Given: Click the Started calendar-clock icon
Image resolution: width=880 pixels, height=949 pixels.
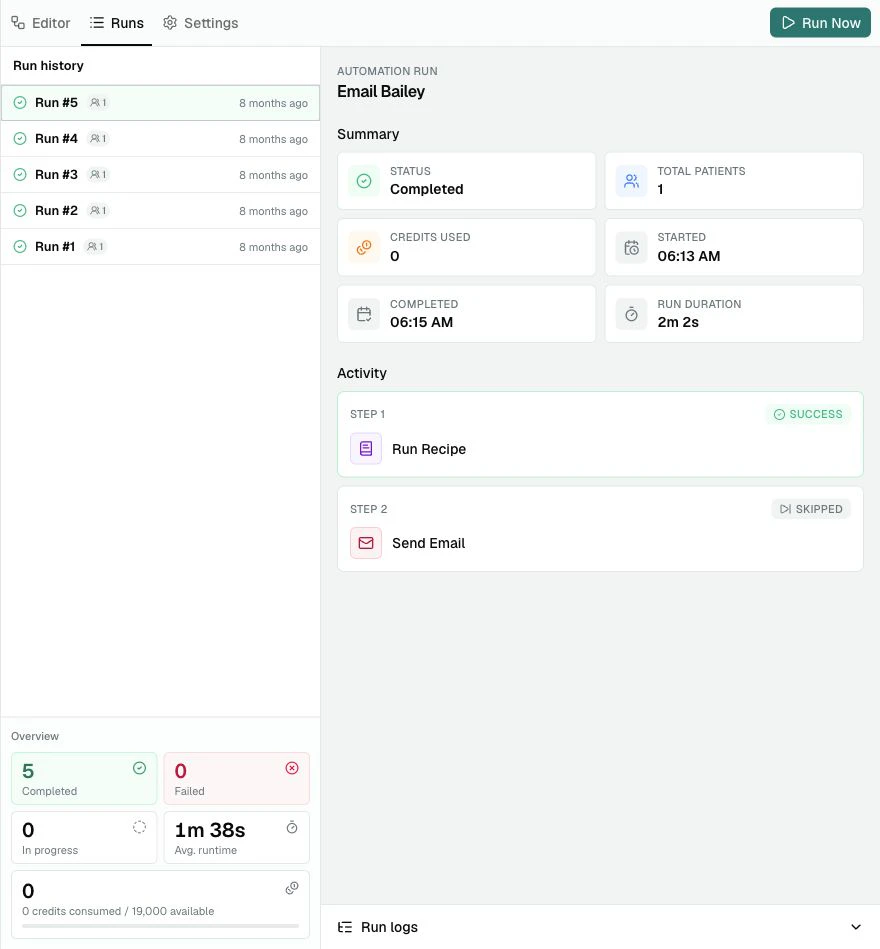Looking at the screenshot, I should tap(631, 248).
